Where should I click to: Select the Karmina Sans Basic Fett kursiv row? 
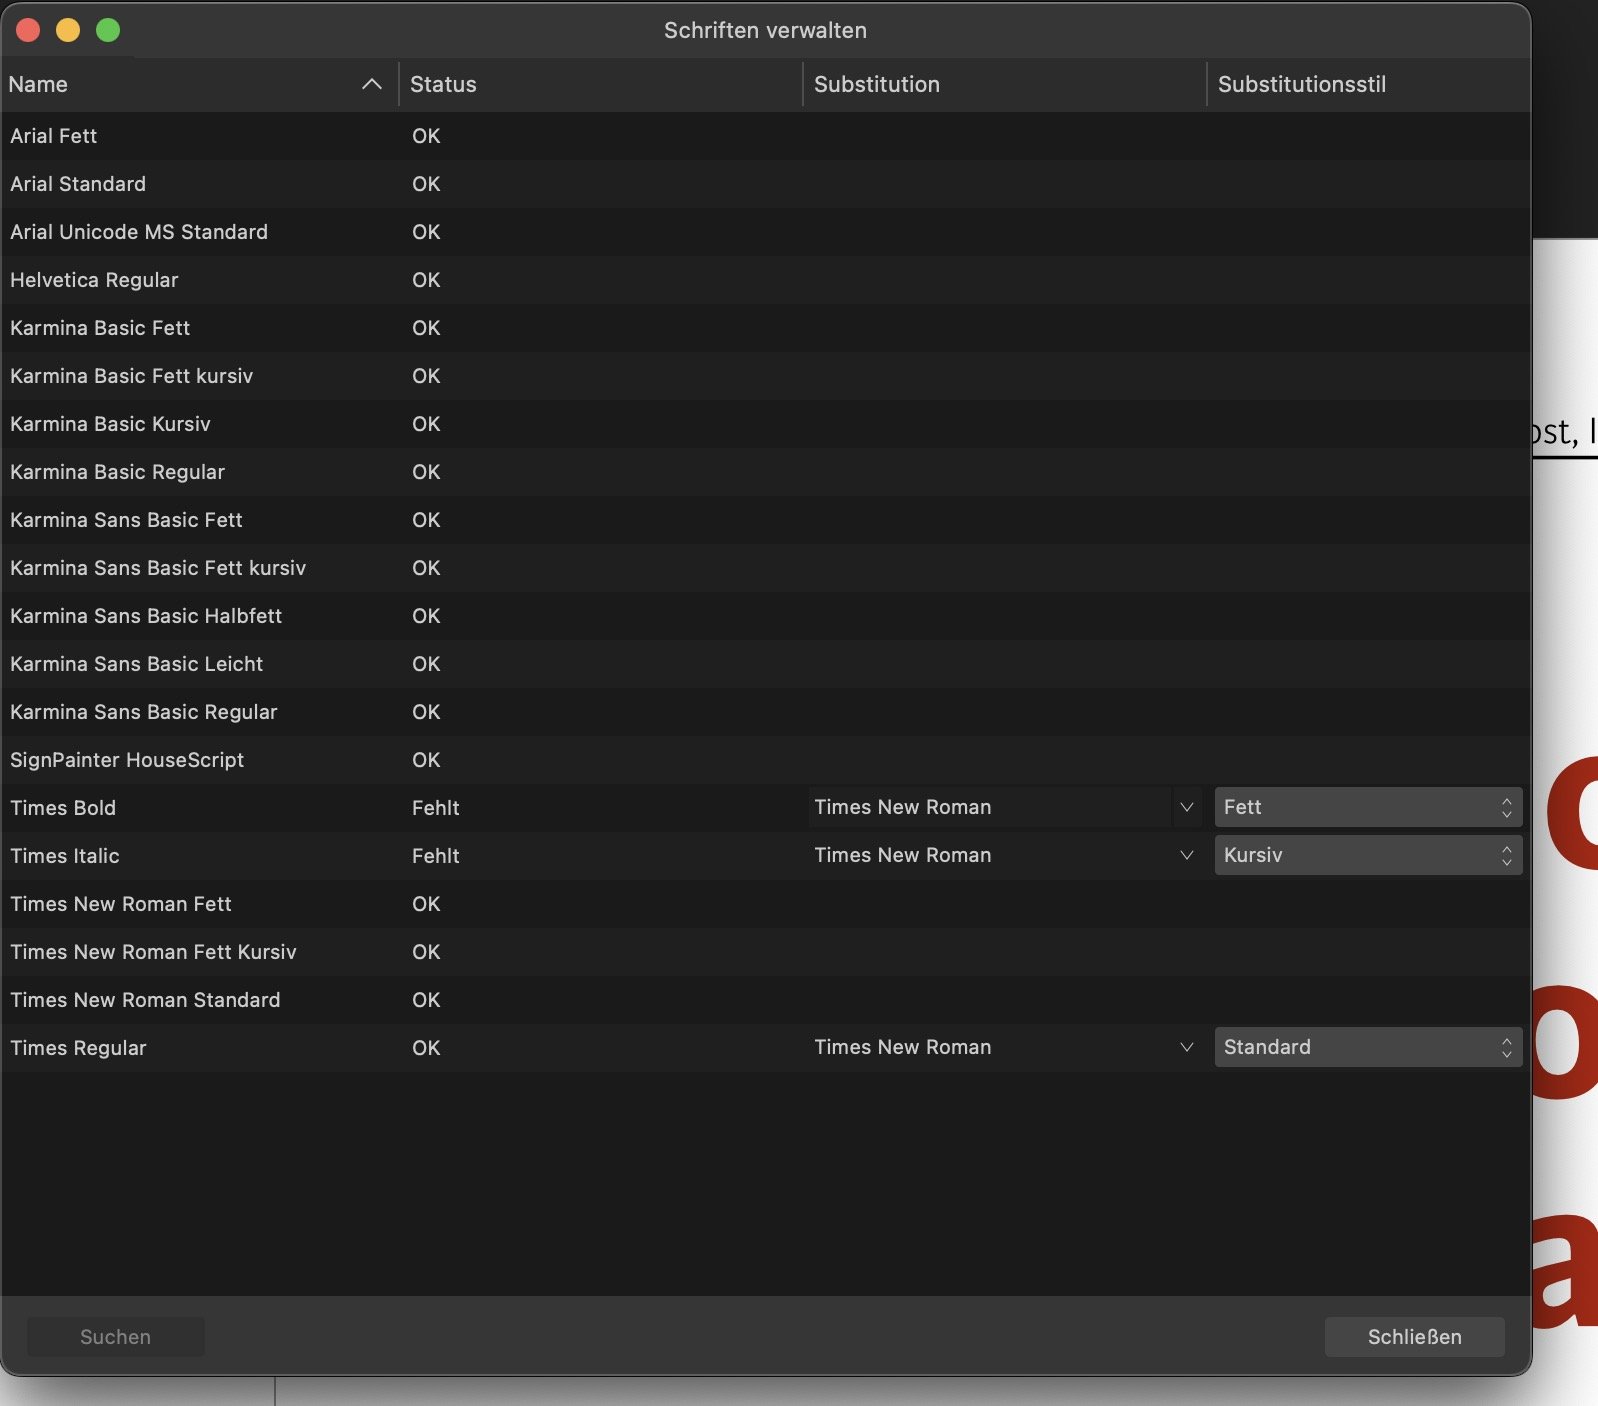point(766,568)
